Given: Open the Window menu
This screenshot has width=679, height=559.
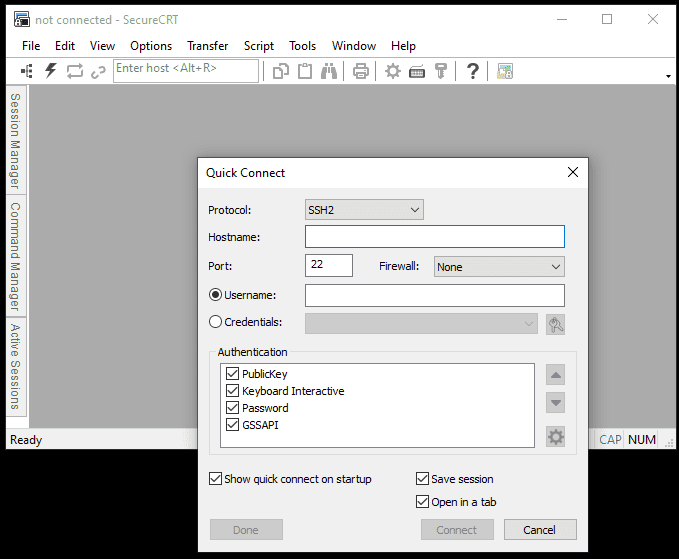Looking at the screenshot, I should (354, 46).
